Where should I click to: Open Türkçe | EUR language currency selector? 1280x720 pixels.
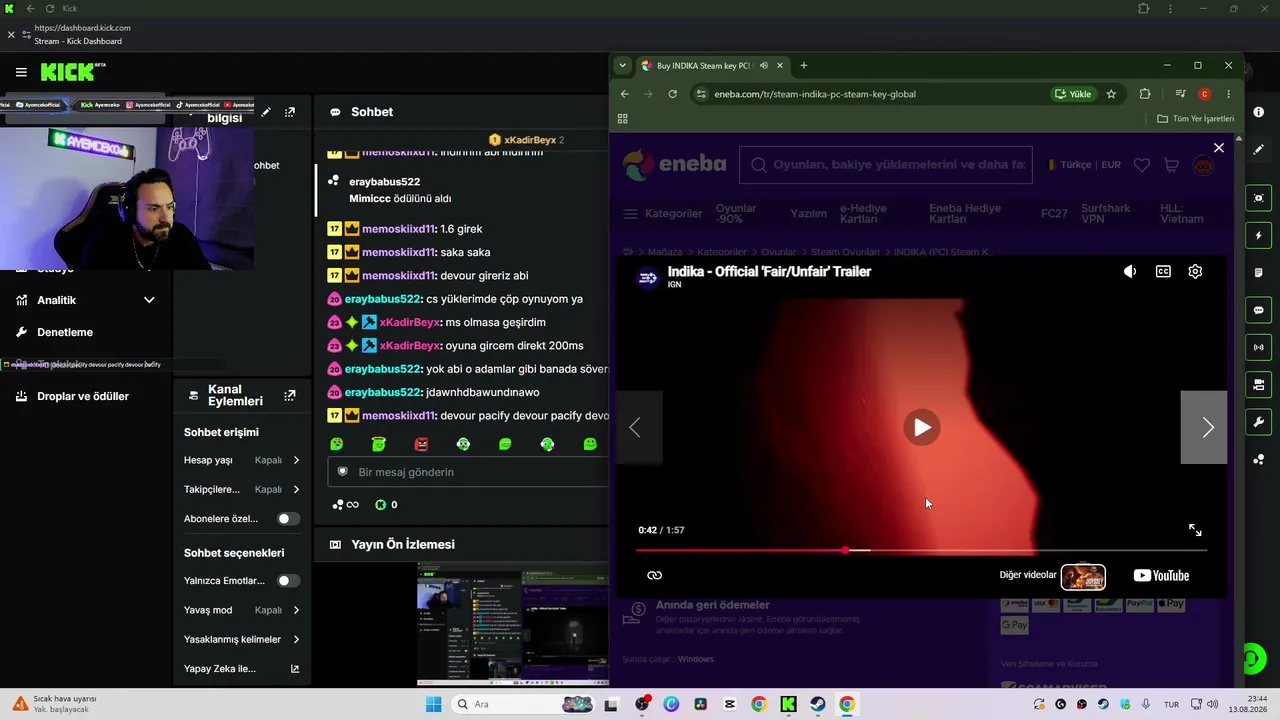click(x=1084, y=165)
